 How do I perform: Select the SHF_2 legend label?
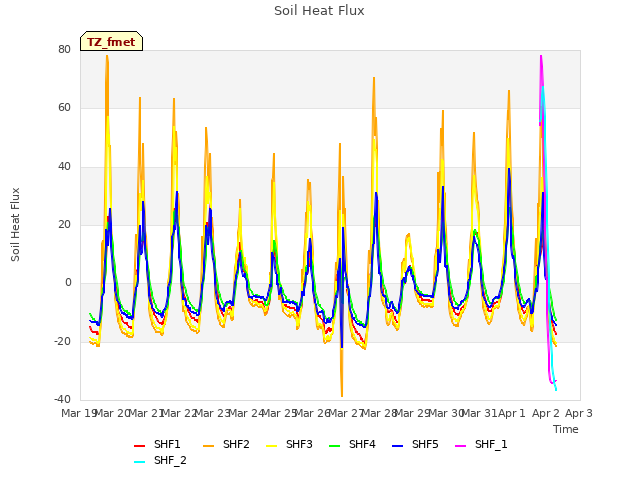[170, 461]
